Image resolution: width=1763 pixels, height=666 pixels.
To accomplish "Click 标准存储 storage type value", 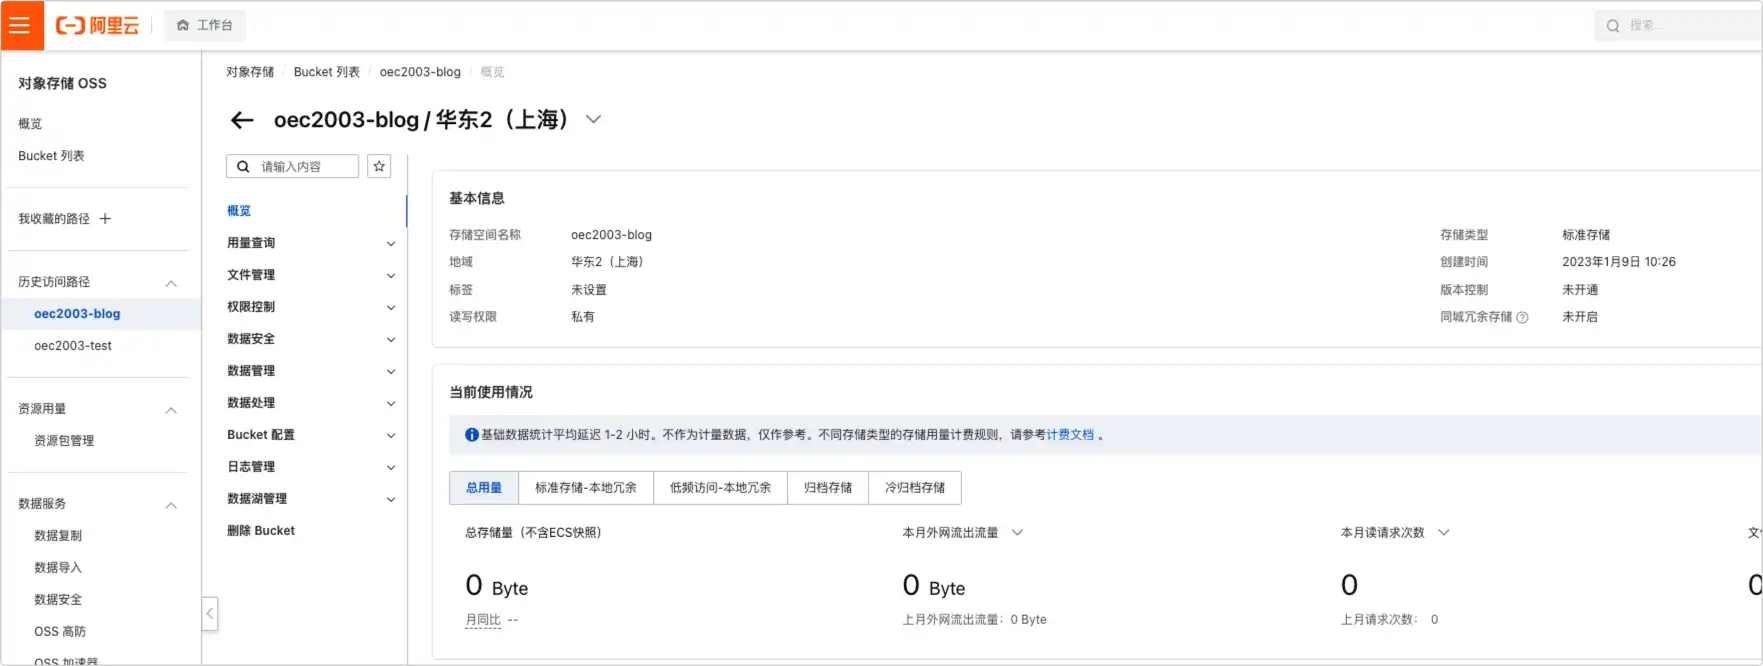I will pos(1586,235).
